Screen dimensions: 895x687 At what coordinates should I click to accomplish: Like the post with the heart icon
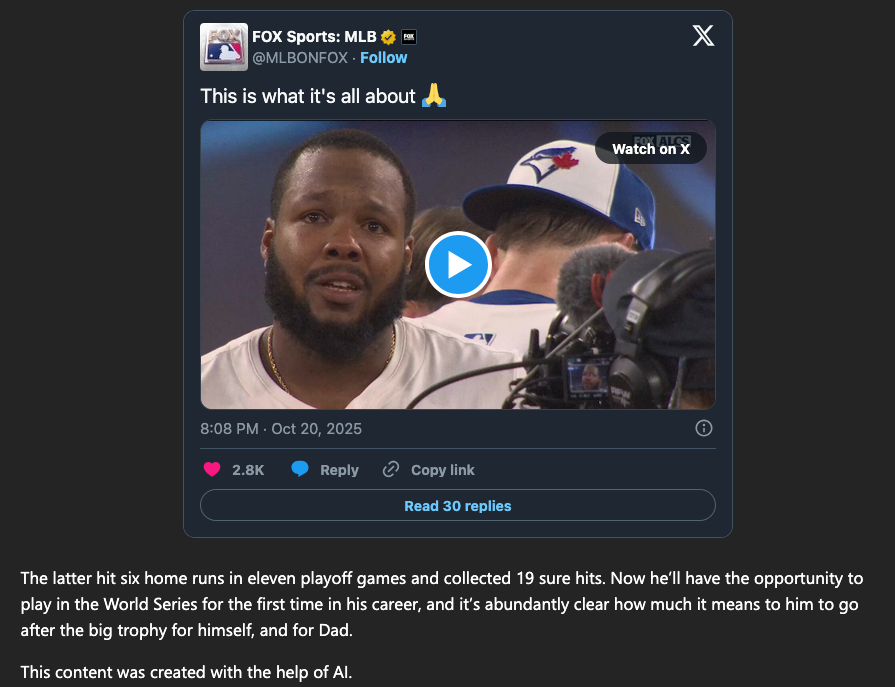click(x=212, y=469)
